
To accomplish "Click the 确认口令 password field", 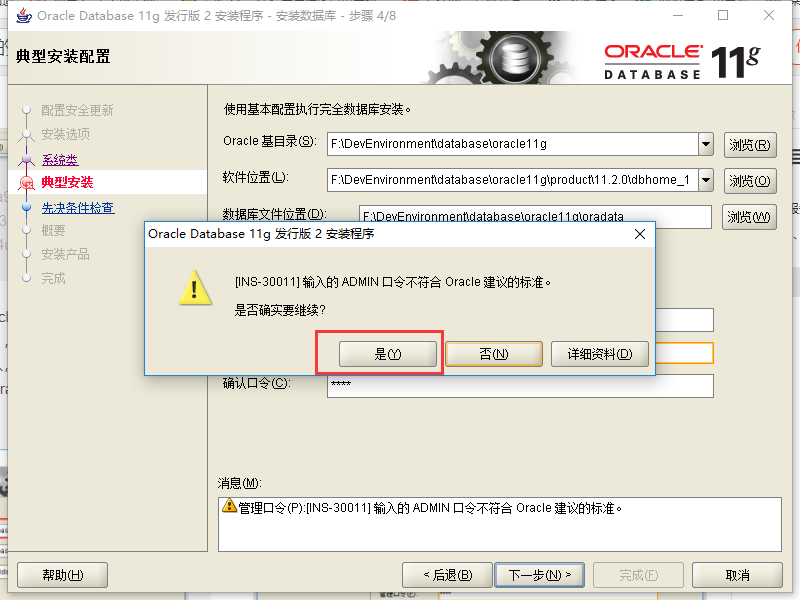I will (520, 386).
